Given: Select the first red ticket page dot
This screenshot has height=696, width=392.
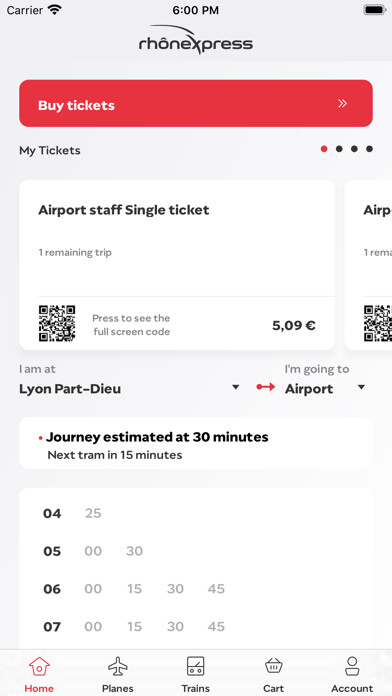Looking at the screenshot, I should (x=324, y=149).
